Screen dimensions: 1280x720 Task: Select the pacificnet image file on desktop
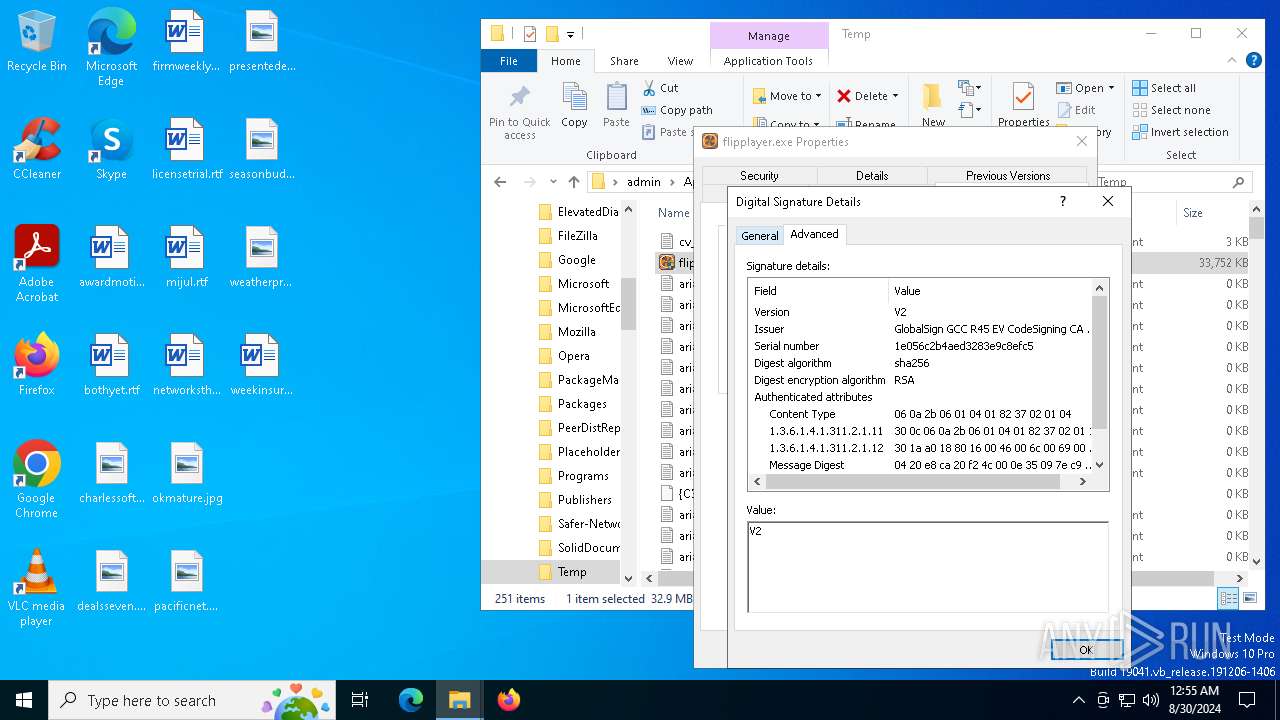tap(186, 581)
